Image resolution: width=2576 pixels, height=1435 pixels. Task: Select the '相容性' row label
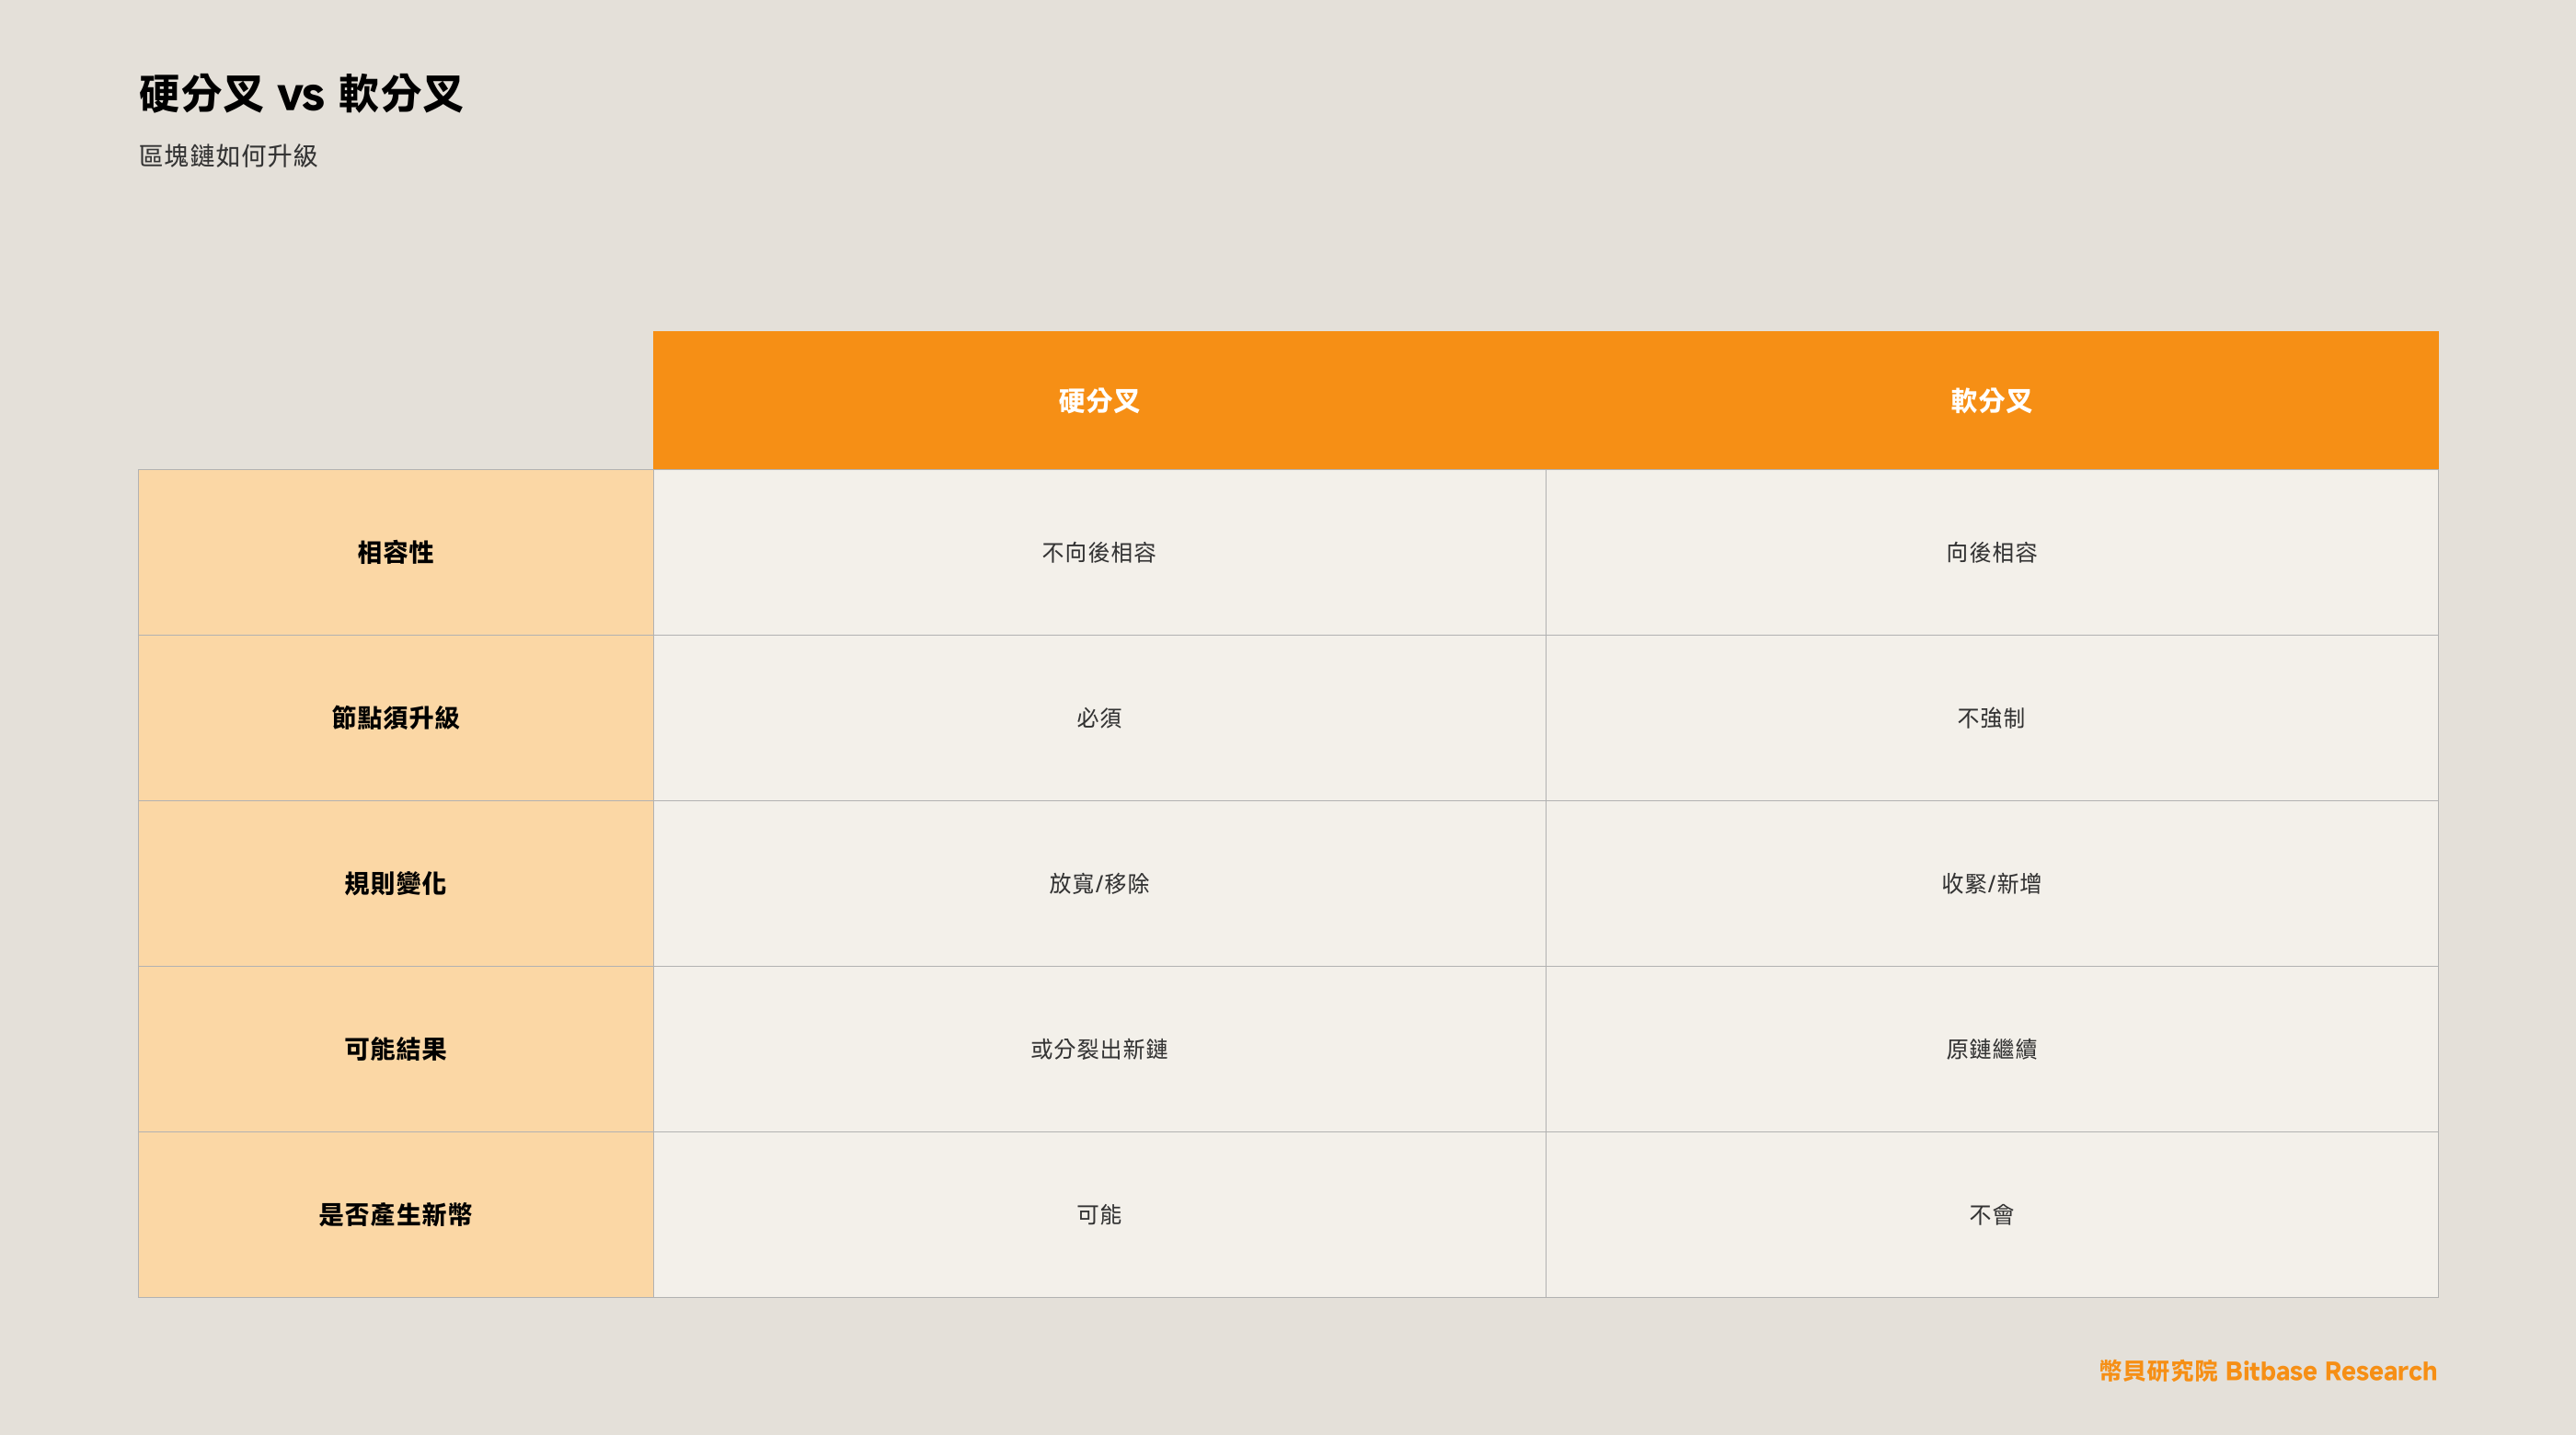click(x=396, y=552)
